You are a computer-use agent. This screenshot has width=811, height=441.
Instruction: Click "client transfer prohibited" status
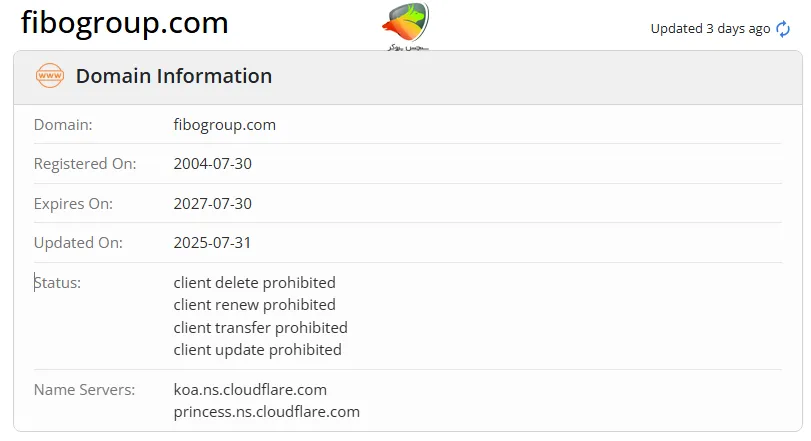pos(260,328)
